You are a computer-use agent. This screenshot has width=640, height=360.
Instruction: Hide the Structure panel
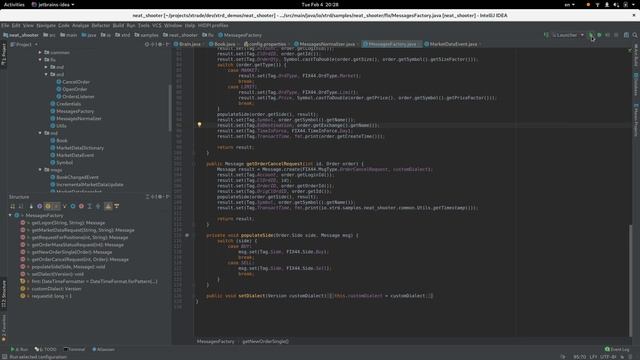pos(167,197)
